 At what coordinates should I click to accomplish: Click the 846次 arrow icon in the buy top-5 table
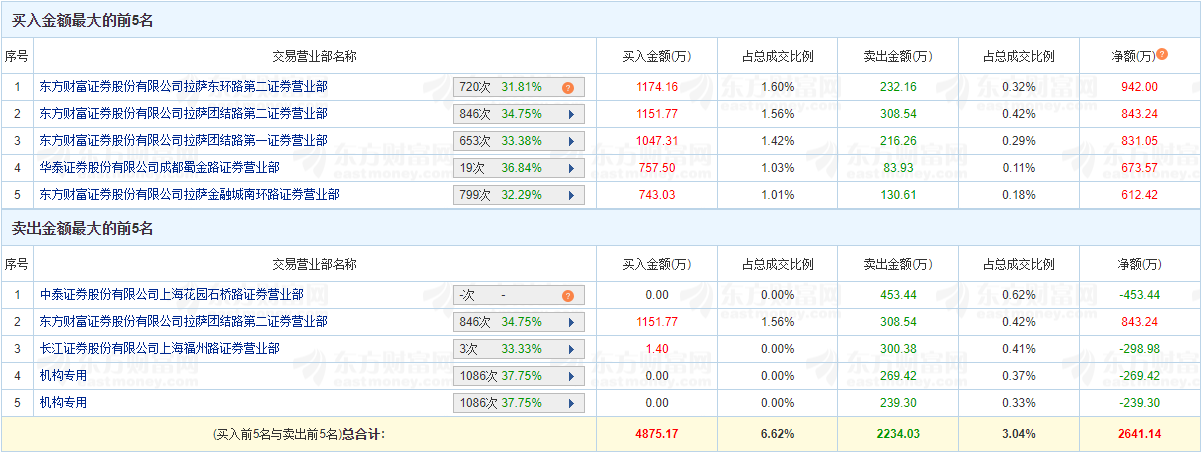click(x=571, y=114)
